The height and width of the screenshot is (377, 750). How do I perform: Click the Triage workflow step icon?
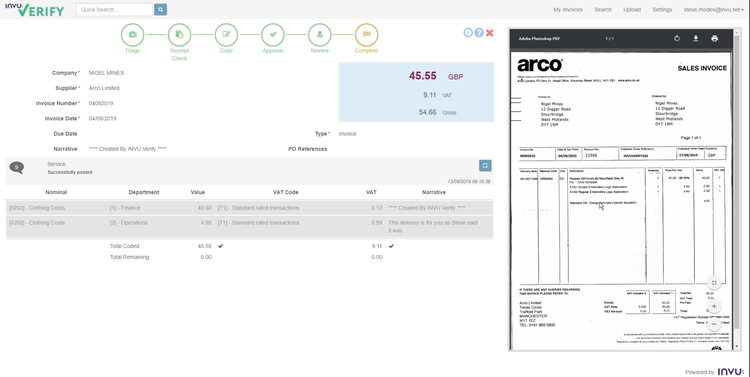(132, 34)
